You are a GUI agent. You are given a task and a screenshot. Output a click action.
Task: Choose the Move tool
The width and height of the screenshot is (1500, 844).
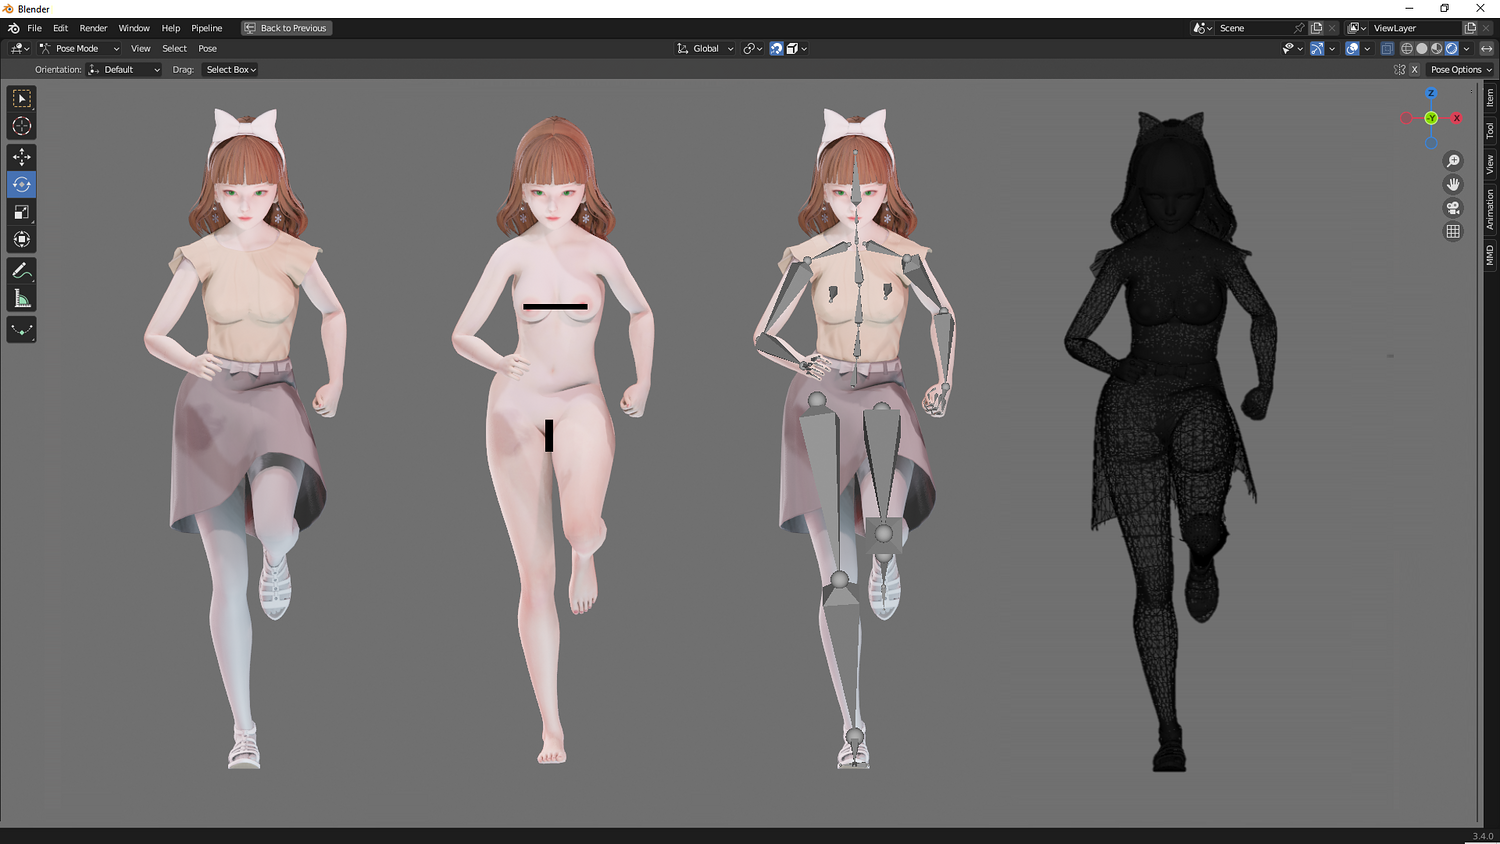pyautogui.click(x=21, y=157)
